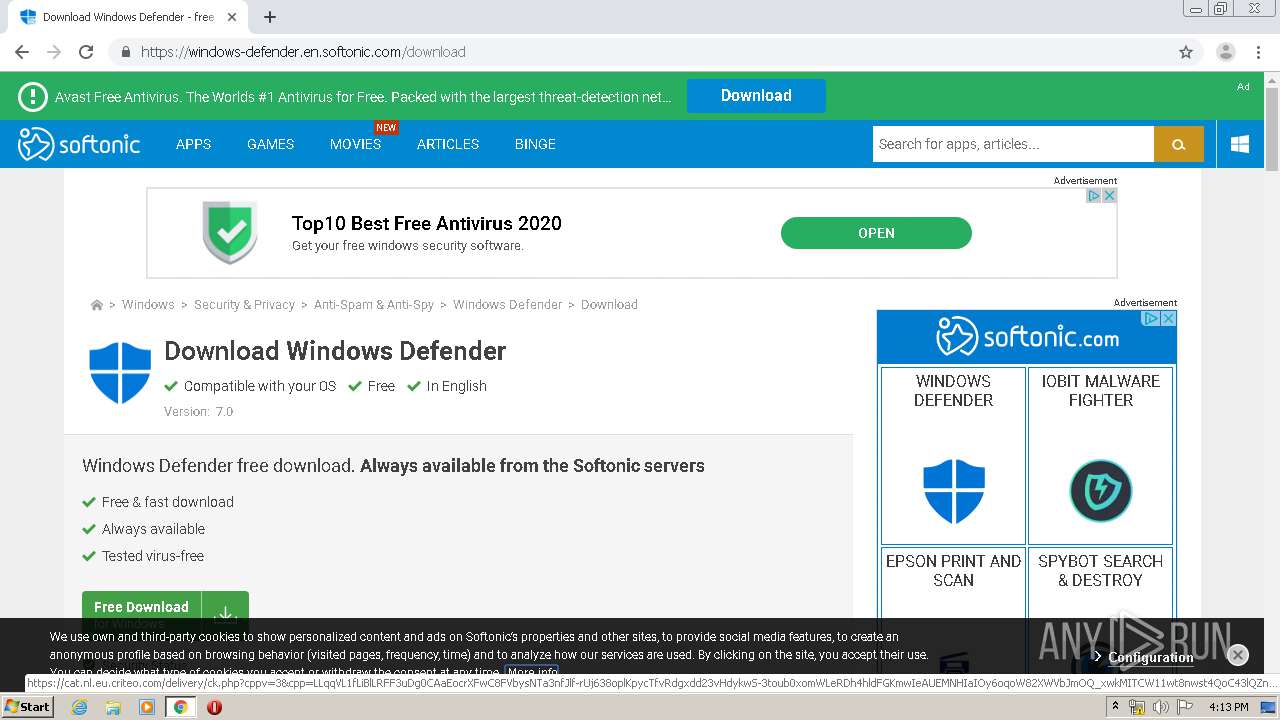Open the Chrome profile avatar
The image size is (1280, 720).
click(1225, 52)
